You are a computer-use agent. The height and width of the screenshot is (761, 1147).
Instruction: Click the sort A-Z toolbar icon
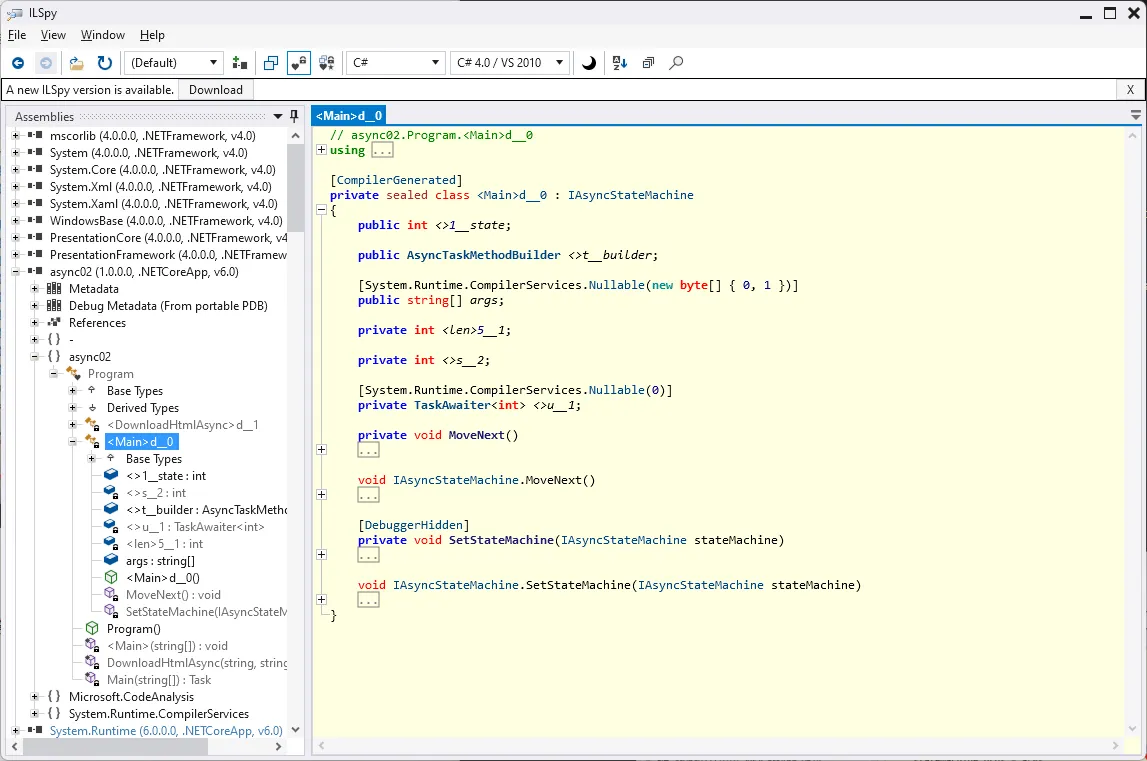620,63
